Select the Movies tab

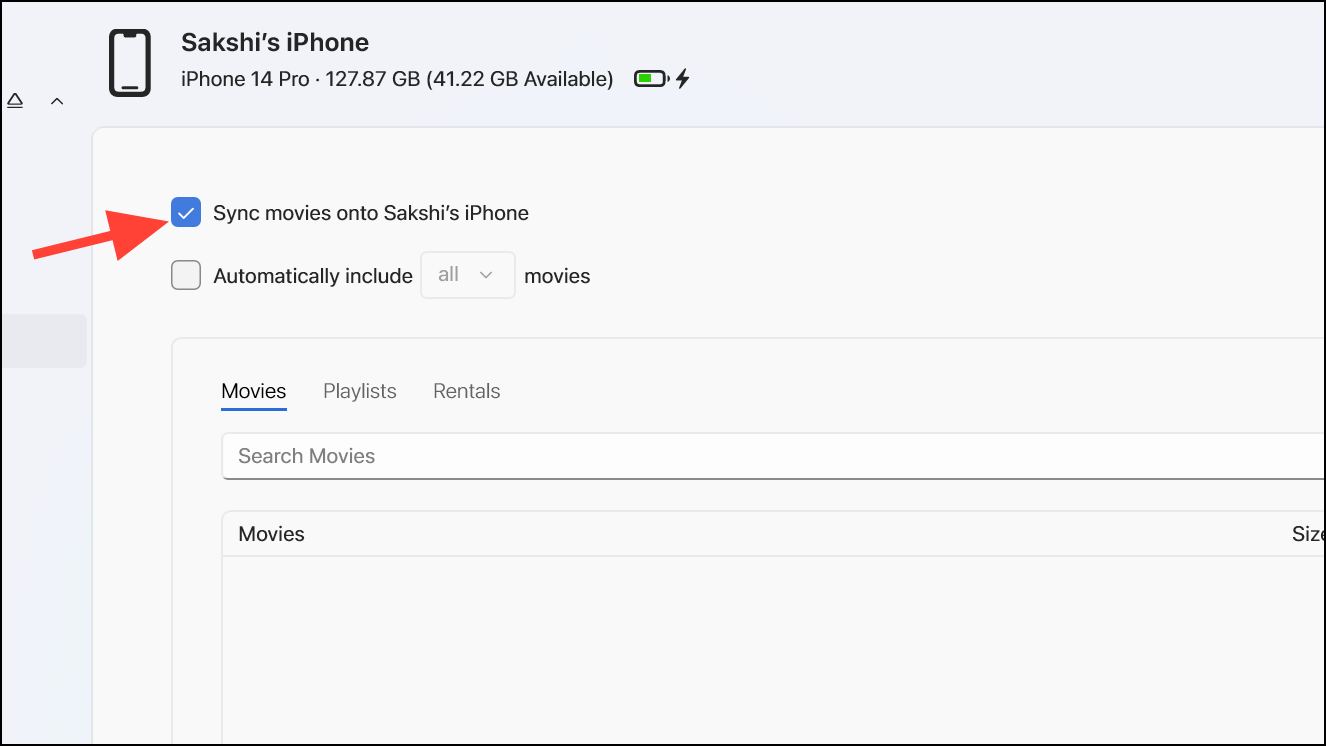(253, 391)
